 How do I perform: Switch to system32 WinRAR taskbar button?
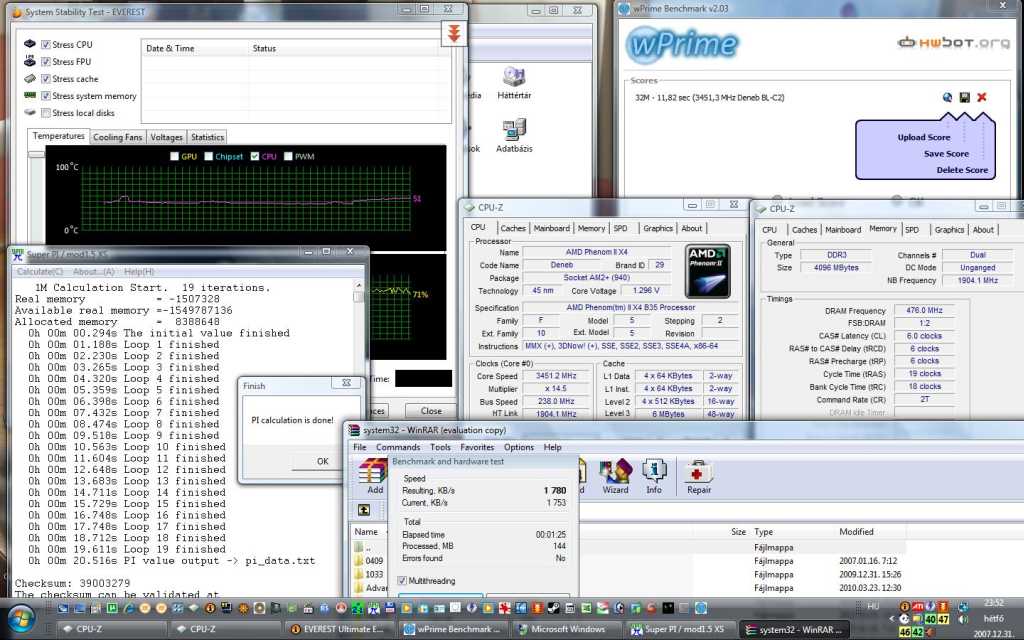pos(795,629)
